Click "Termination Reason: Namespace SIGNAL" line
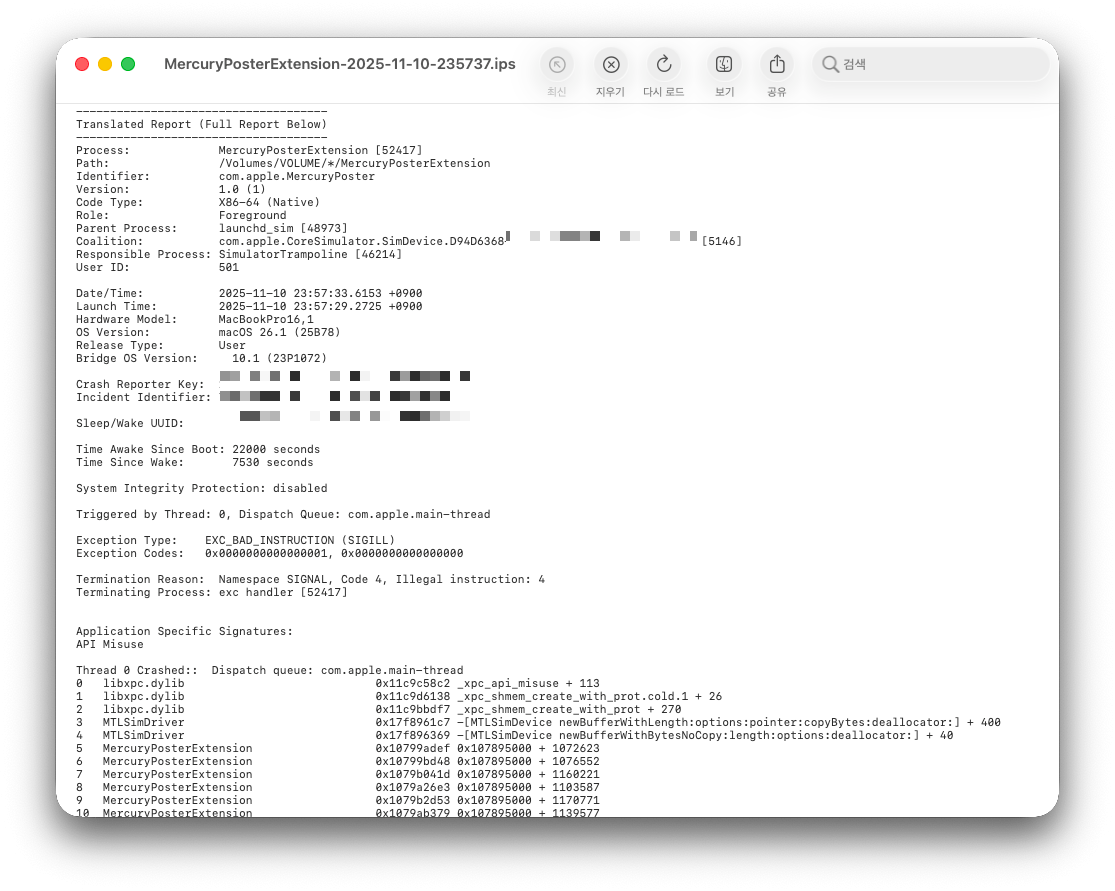 (311, 580)
